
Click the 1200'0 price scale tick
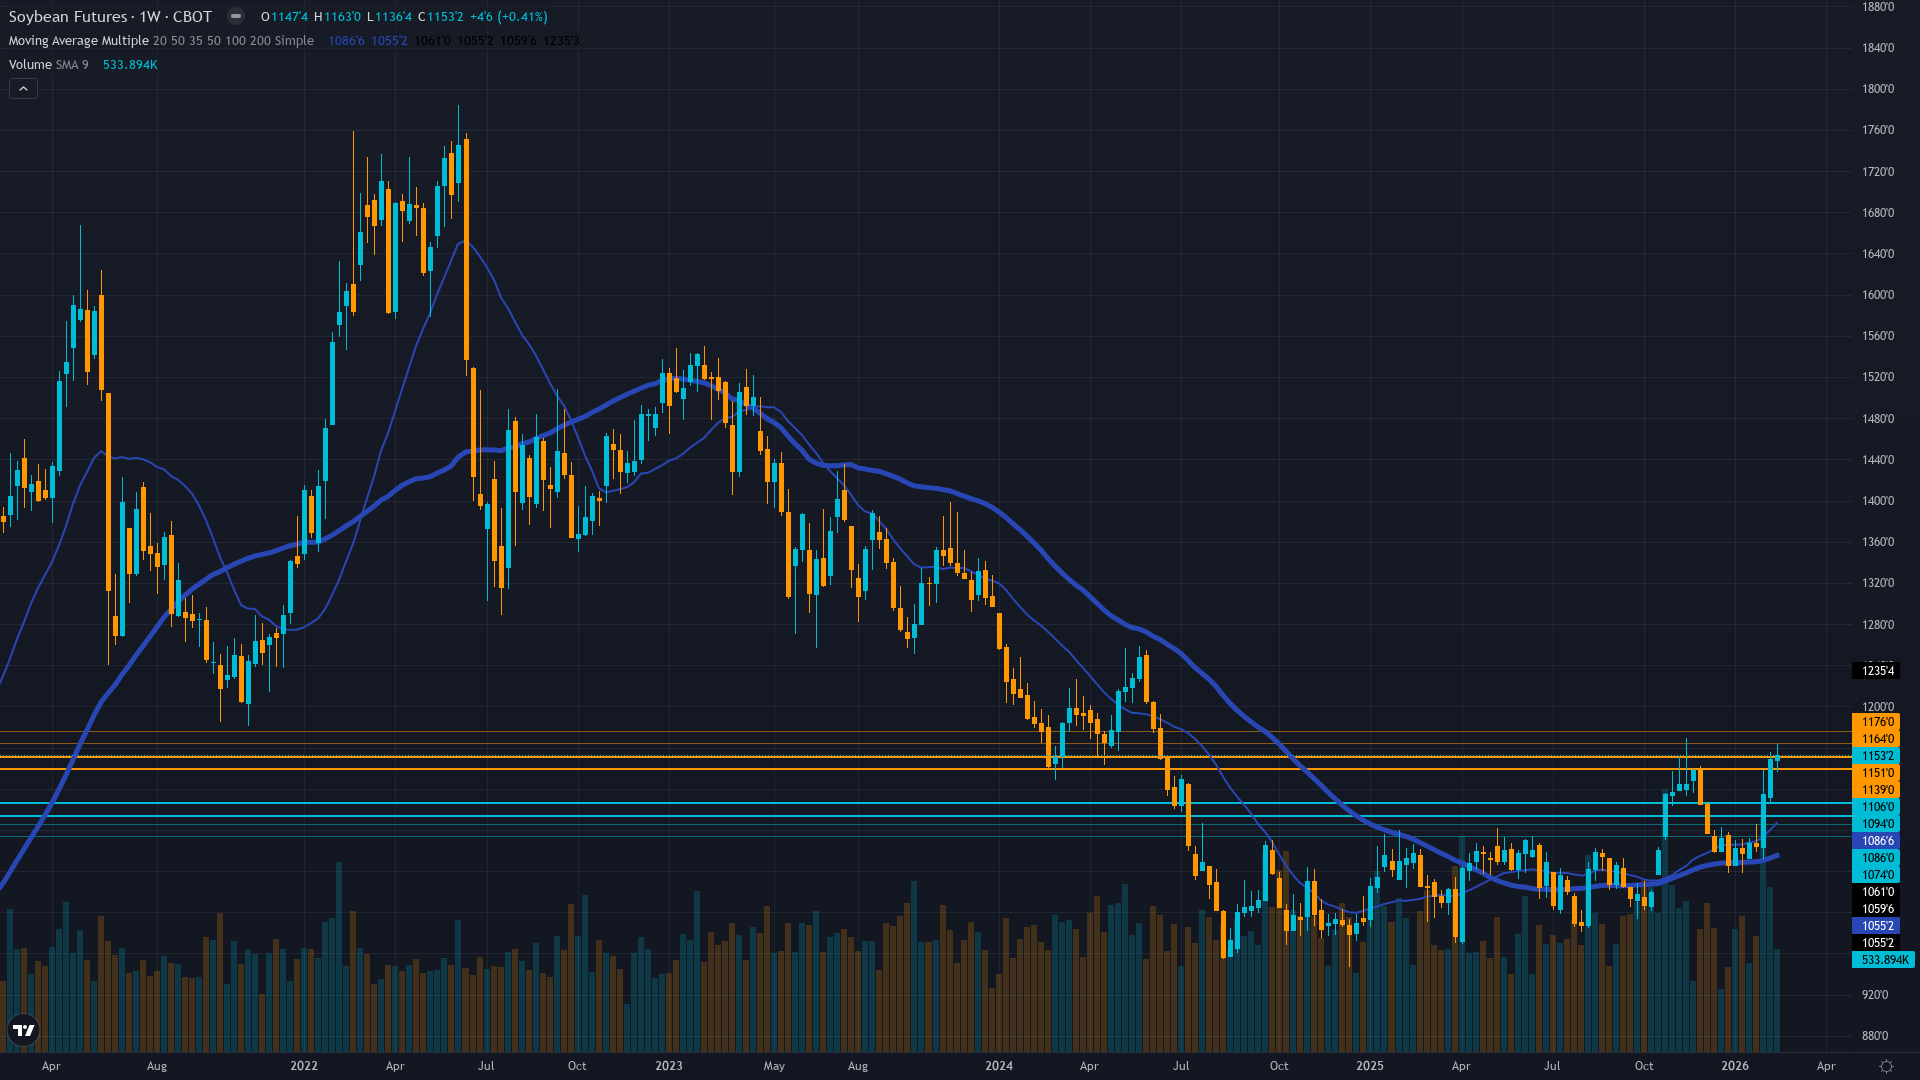tap(1877, 706)
